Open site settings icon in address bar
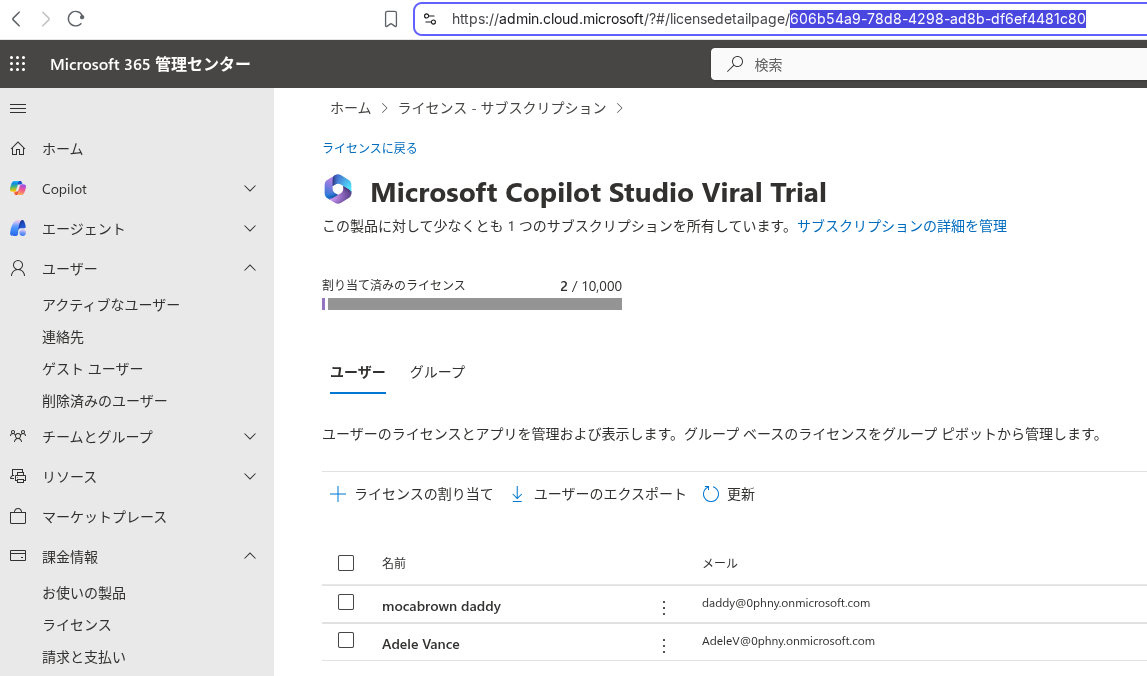The height and width of the screenshot is (676, 1147). tap(430, 19)
